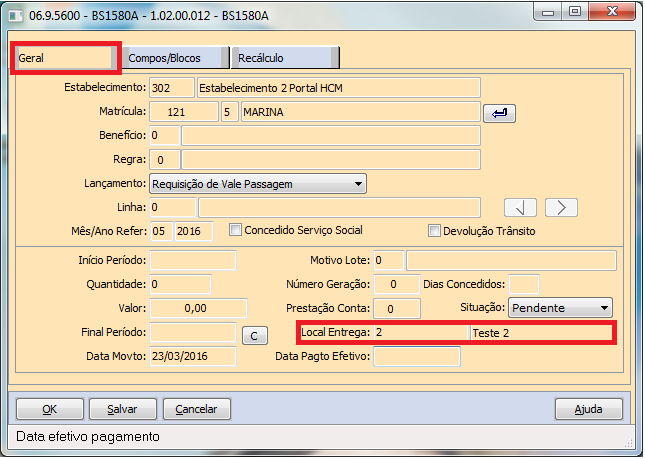Click the C button next to Final Período
The width and height of the screenshot is (645, 459).
click(x=255, y=336)
